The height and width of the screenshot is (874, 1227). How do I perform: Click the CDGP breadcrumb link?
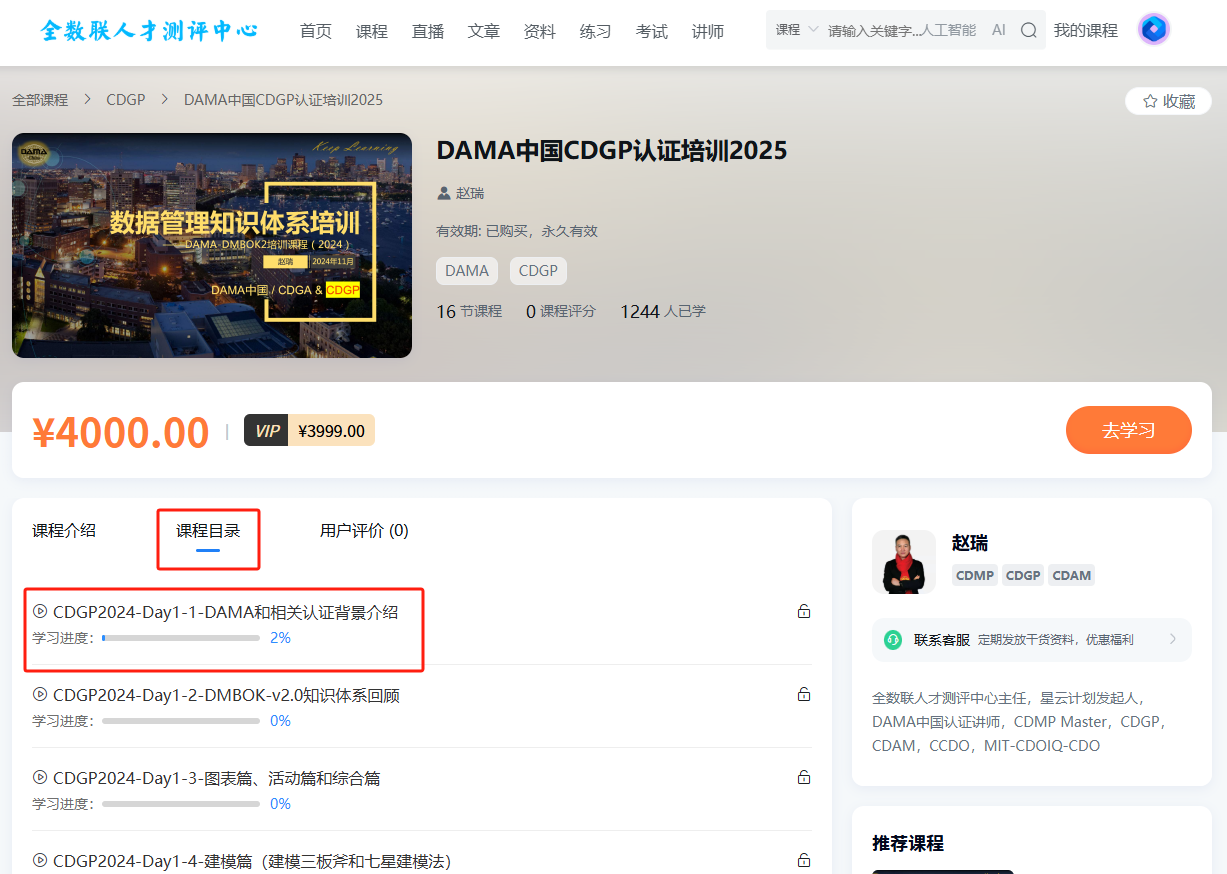[x=126, y=100]
